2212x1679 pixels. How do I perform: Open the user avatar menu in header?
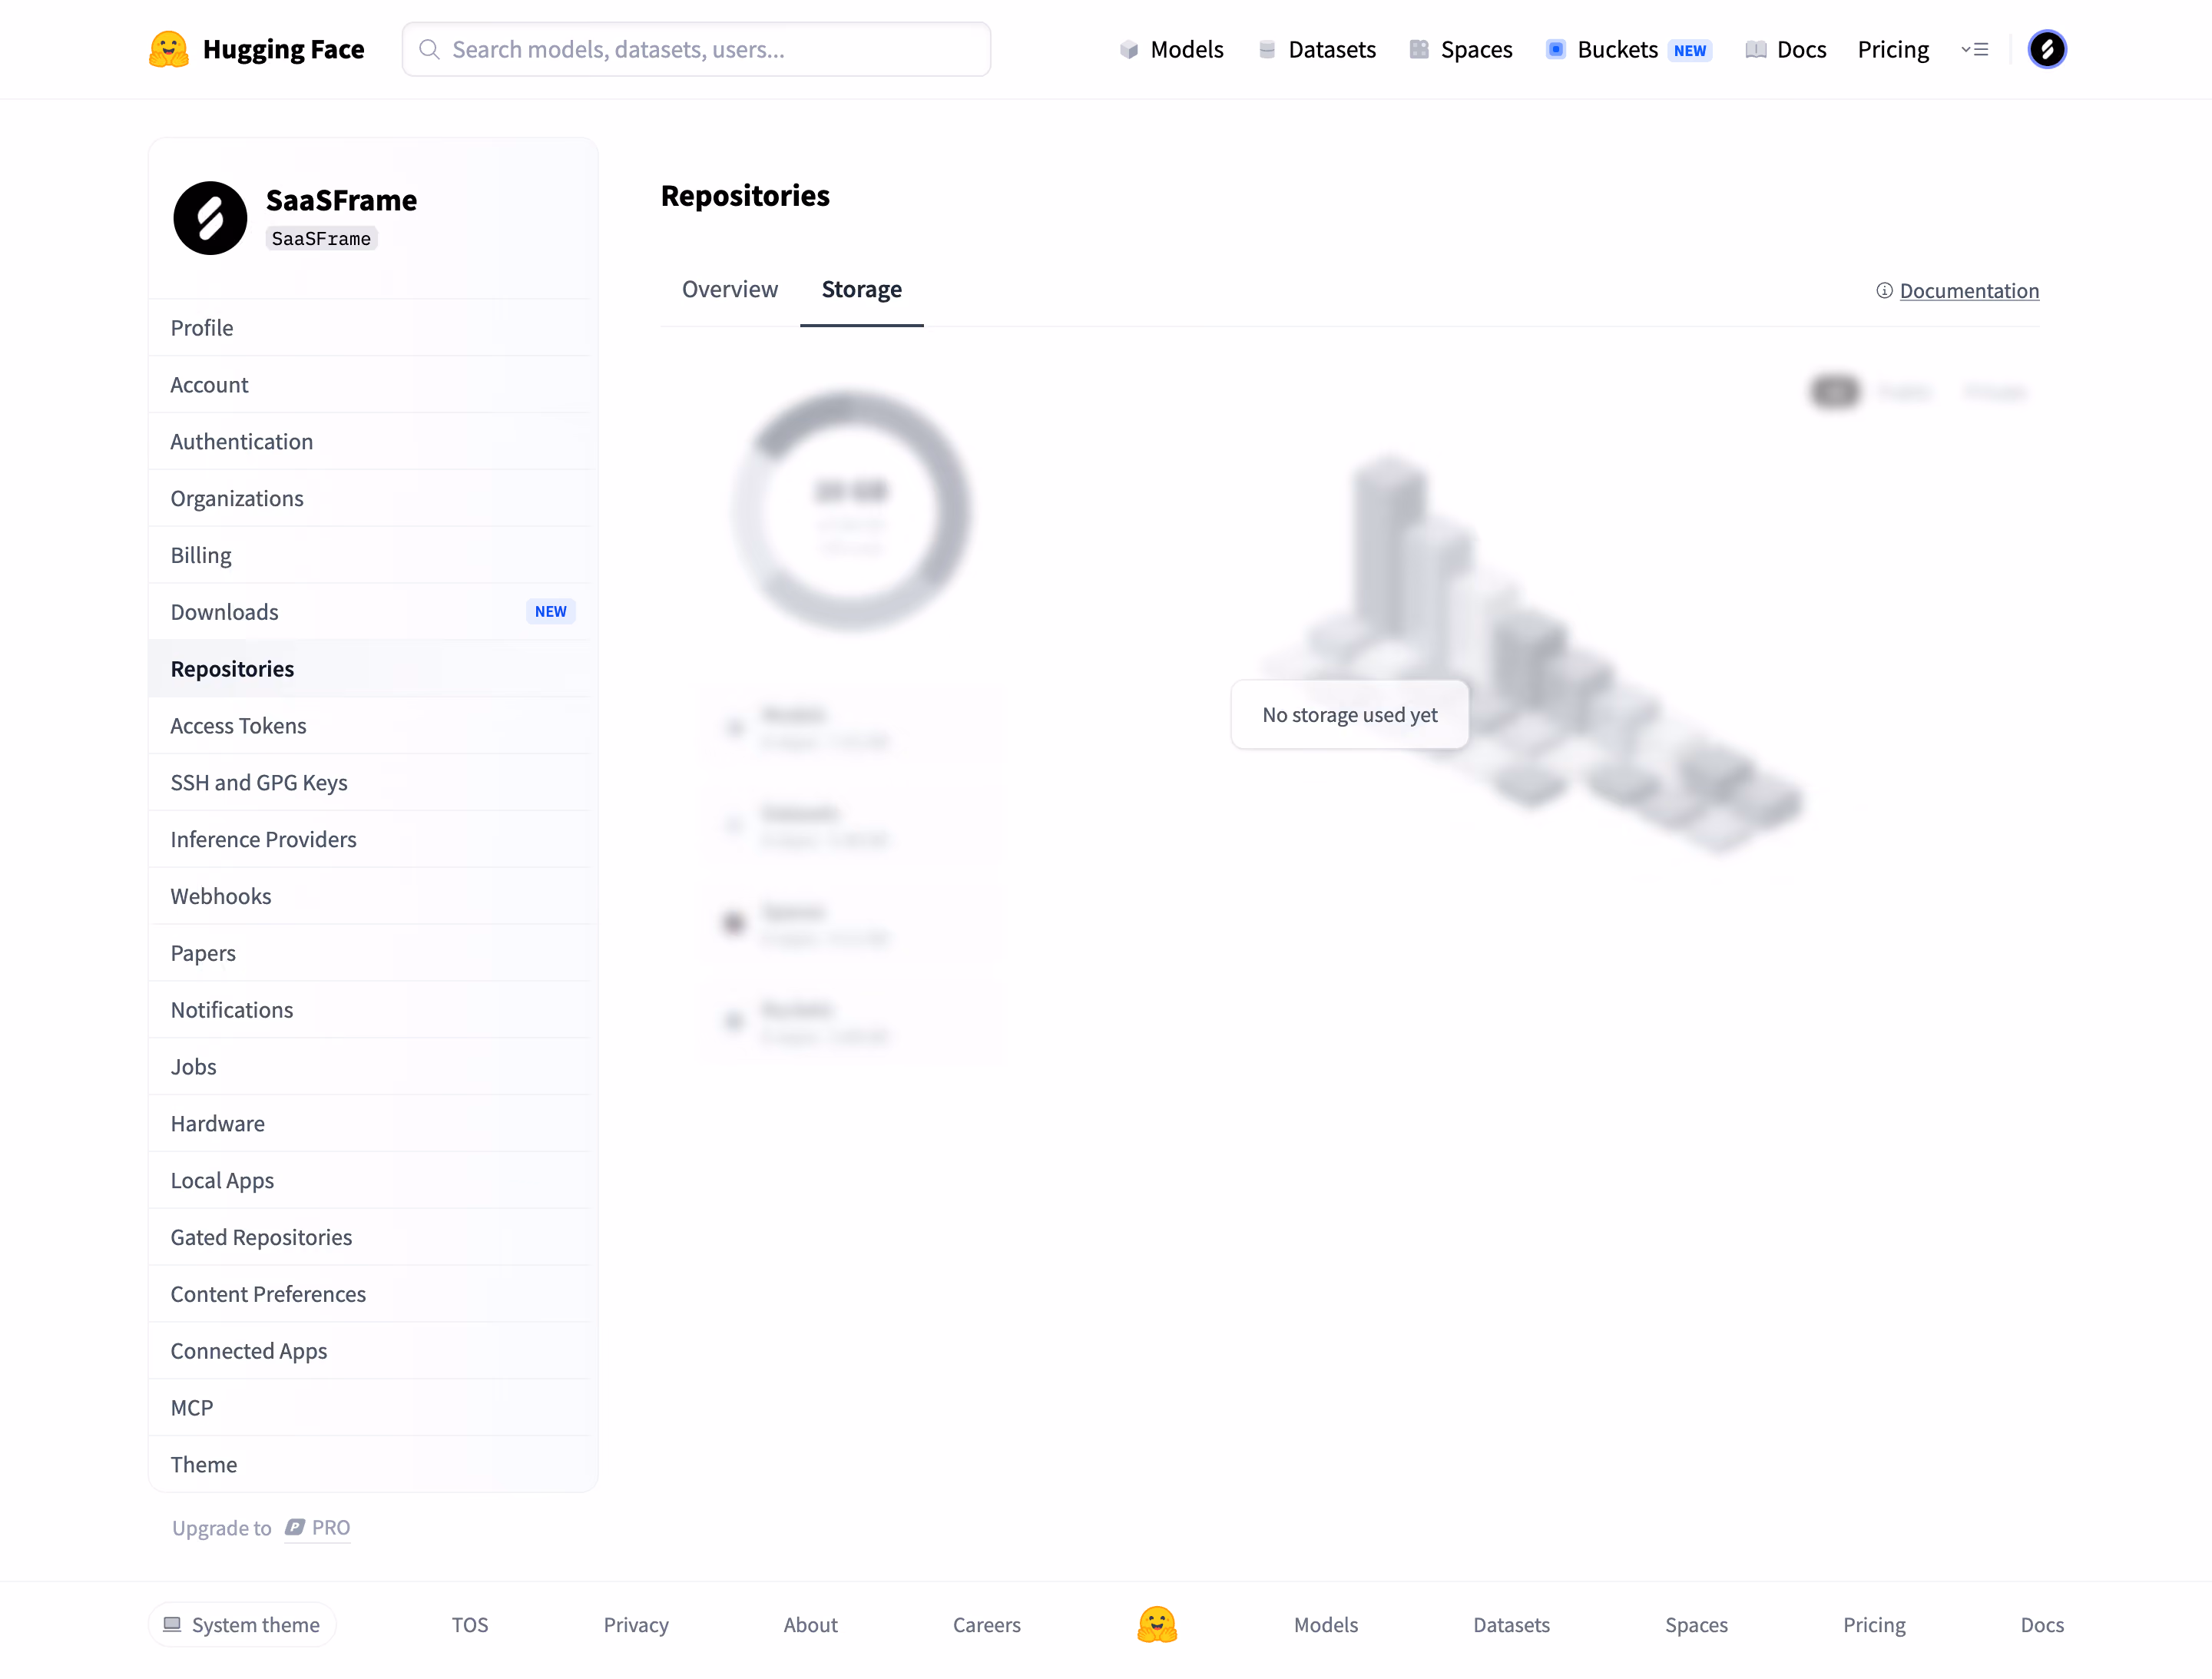tap(2047, 49)
